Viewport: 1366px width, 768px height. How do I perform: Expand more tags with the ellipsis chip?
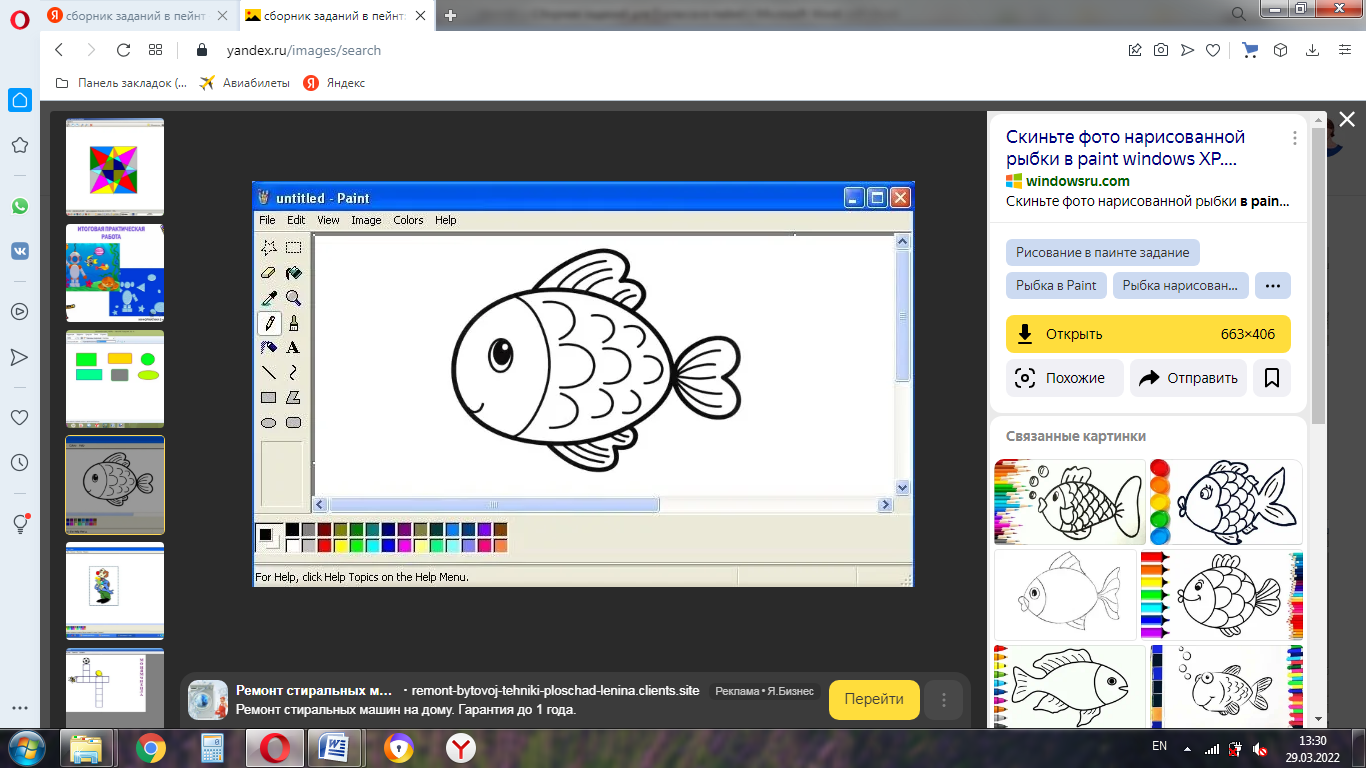click(1272, 285)
